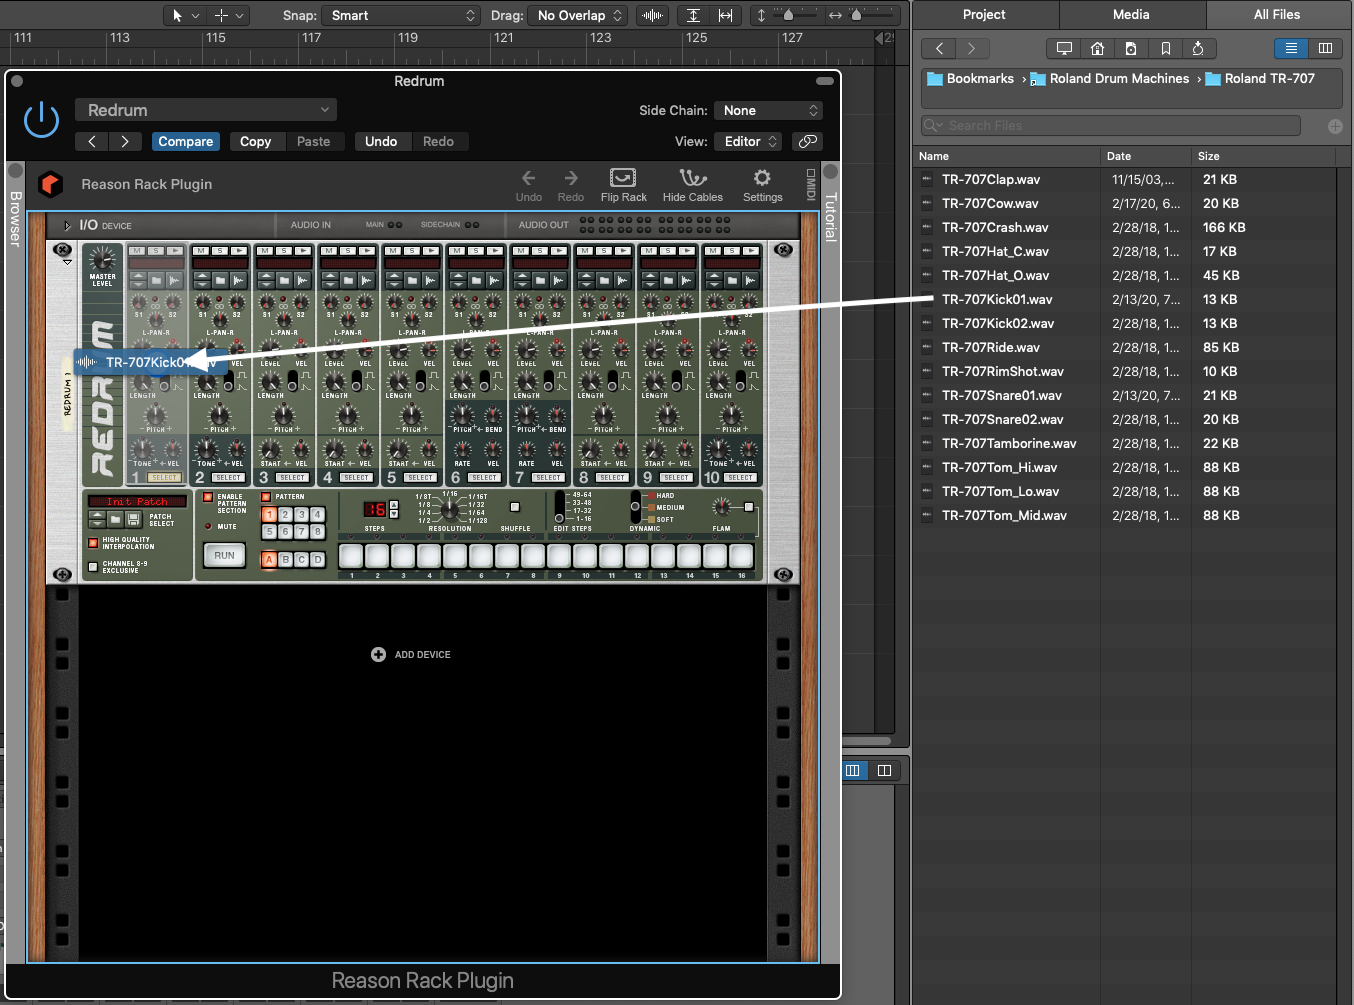The image size is (1354, 1005).
Task: Click the Resolution rotary knob
Action: pyautogui.click(x=450, y=510)
